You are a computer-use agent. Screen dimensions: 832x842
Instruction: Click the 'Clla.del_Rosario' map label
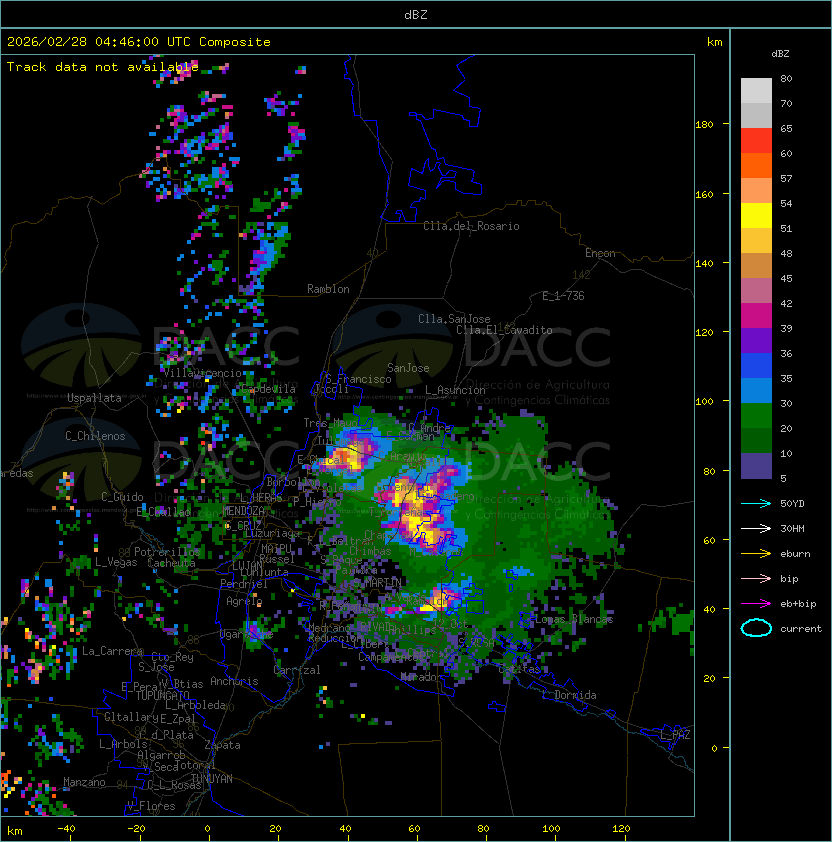coord(471,226)
